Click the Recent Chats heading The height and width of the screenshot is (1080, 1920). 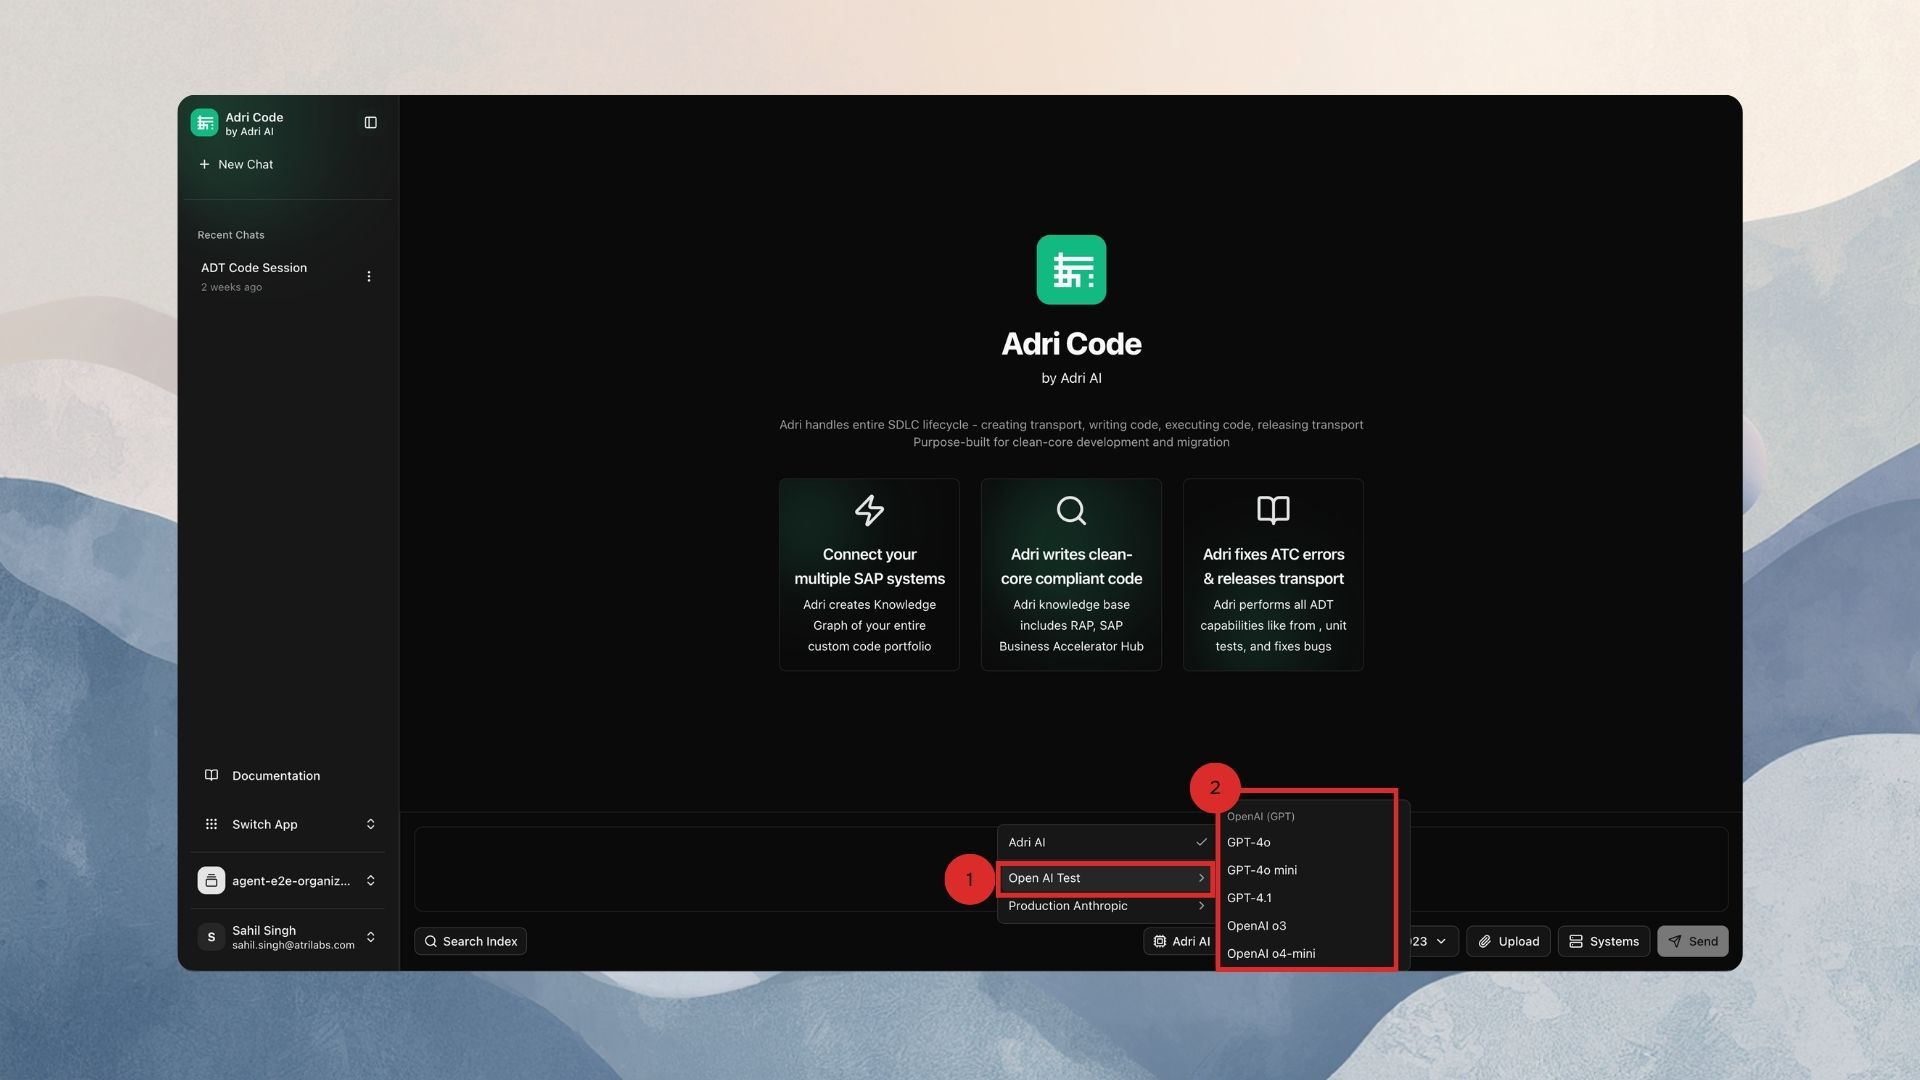pyautogui.click(x=231, y=236)
